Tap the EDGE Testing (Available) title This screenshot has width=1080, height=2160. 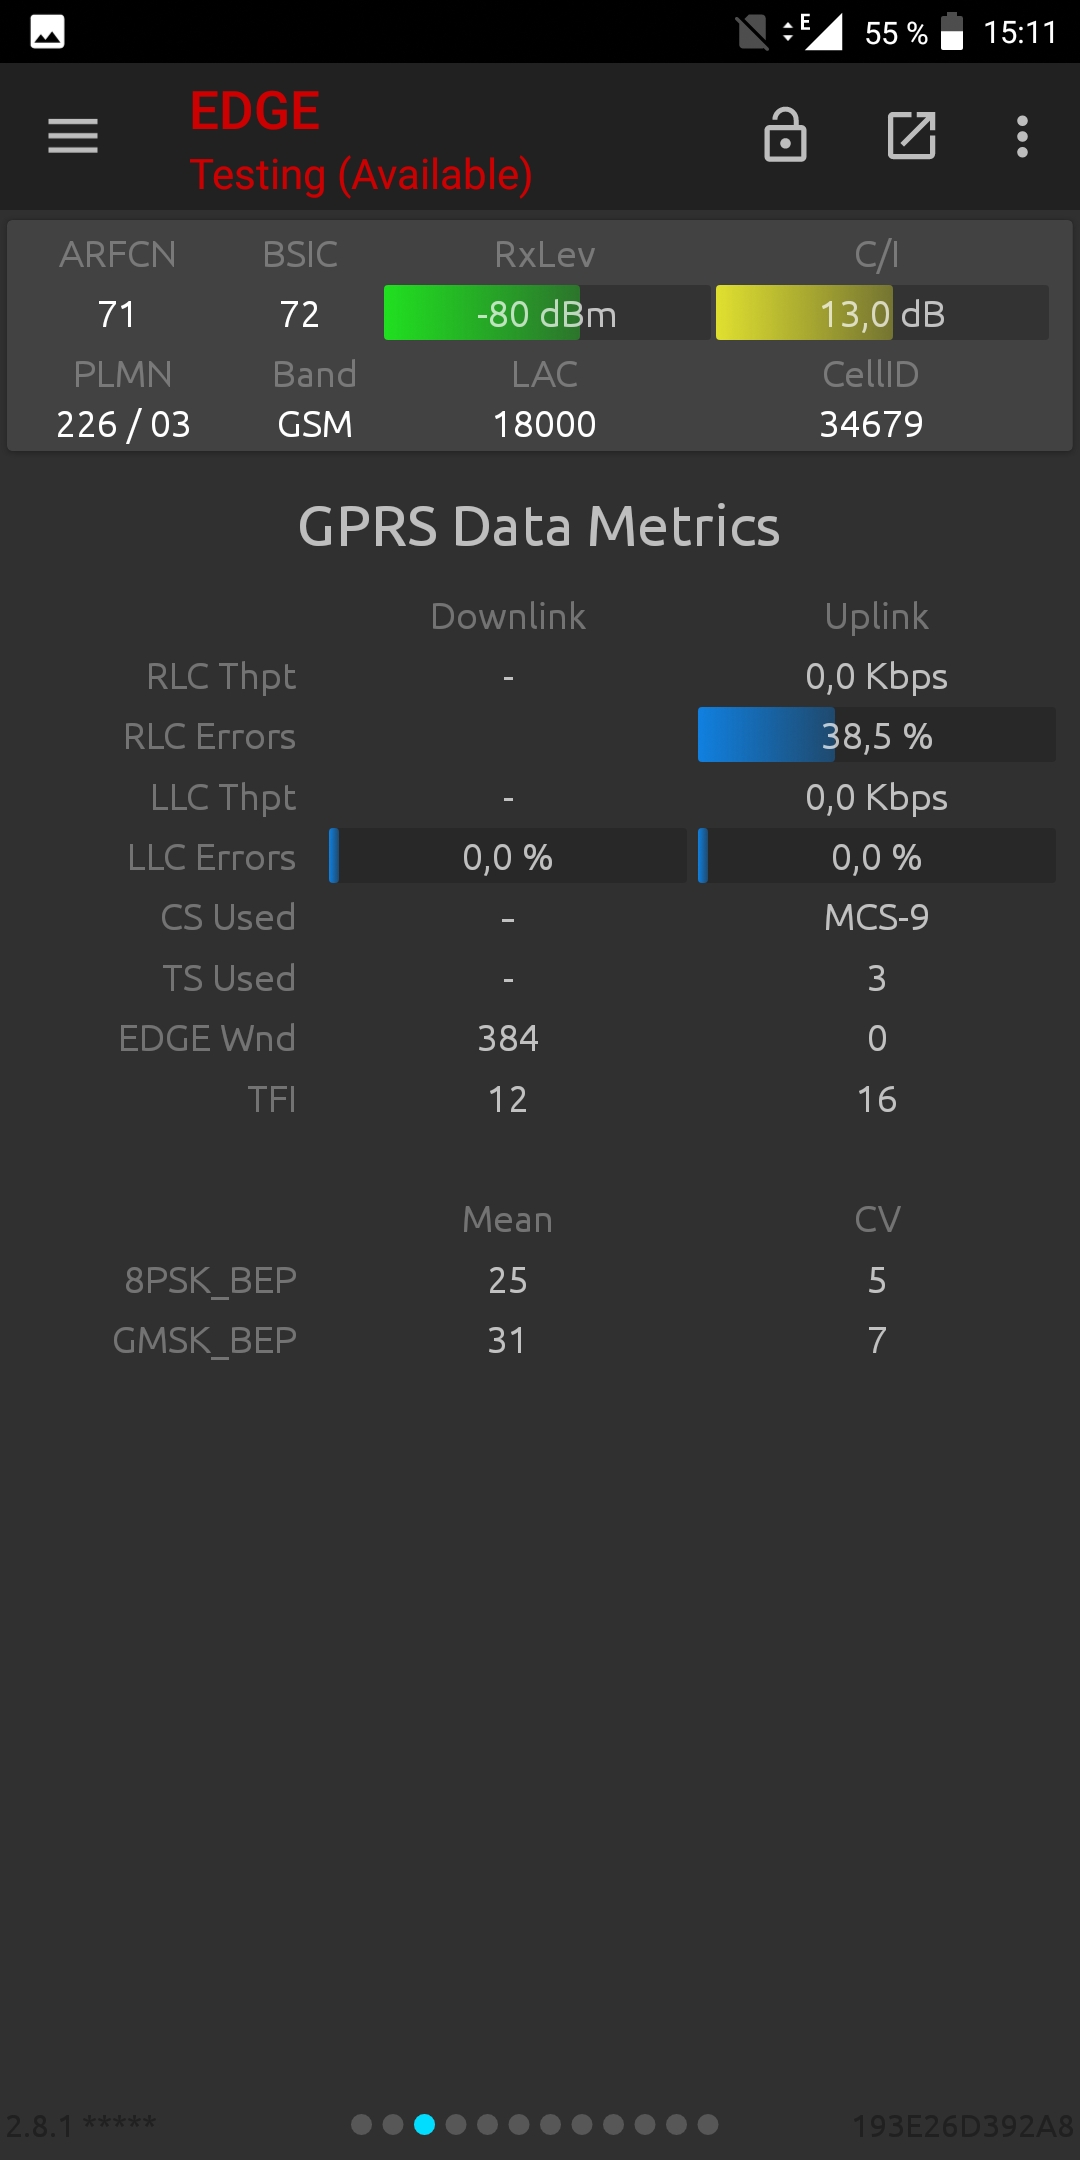click(361, 141)
